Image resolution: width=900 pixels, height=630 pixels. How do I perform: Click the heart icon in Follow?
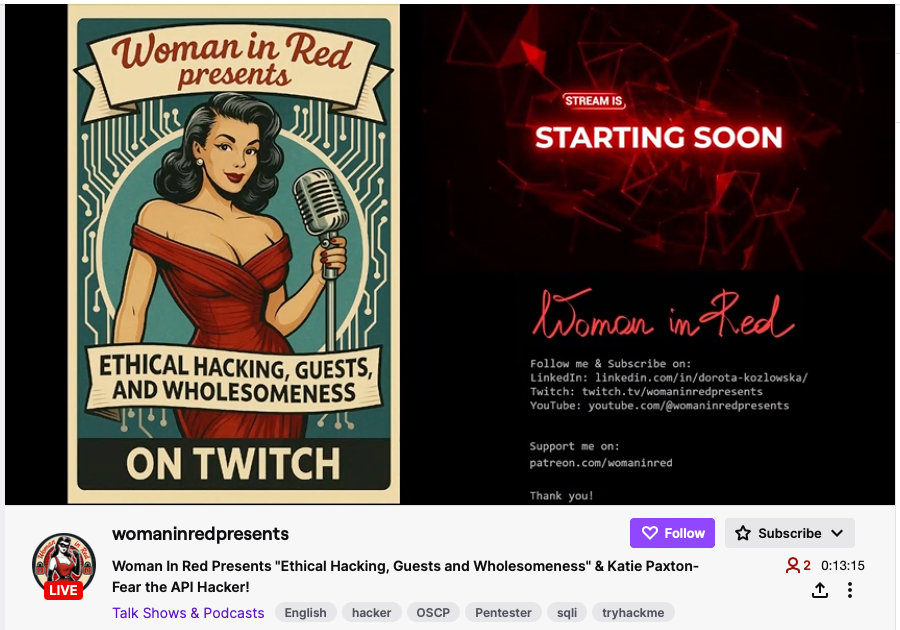[x=649, y=533]
